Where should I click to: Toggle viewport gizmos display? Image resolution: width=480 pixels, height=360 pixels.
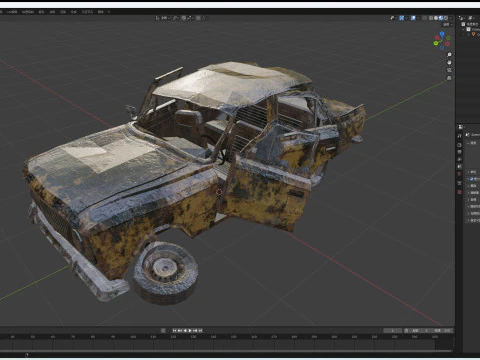[402, 18]
